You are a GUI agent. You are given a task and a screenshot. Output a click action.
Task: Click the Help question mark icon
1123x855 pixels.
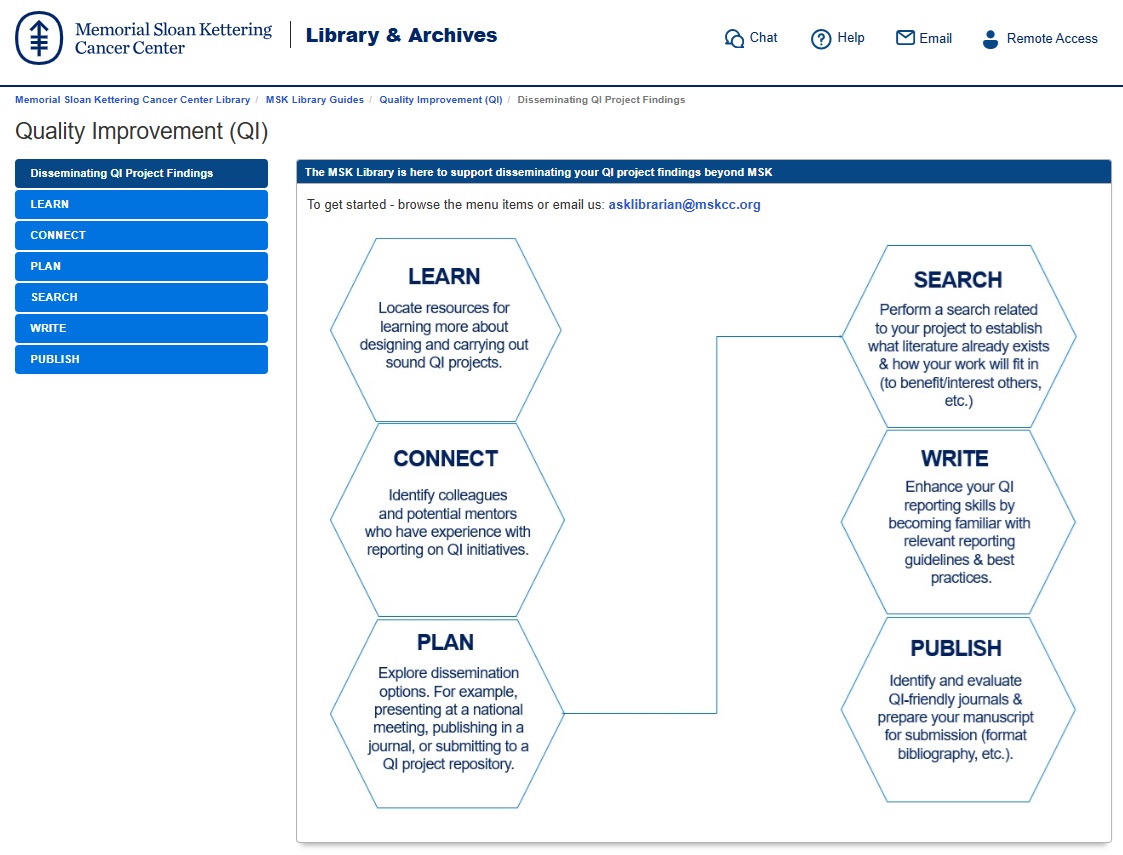[x=821, y=39]
